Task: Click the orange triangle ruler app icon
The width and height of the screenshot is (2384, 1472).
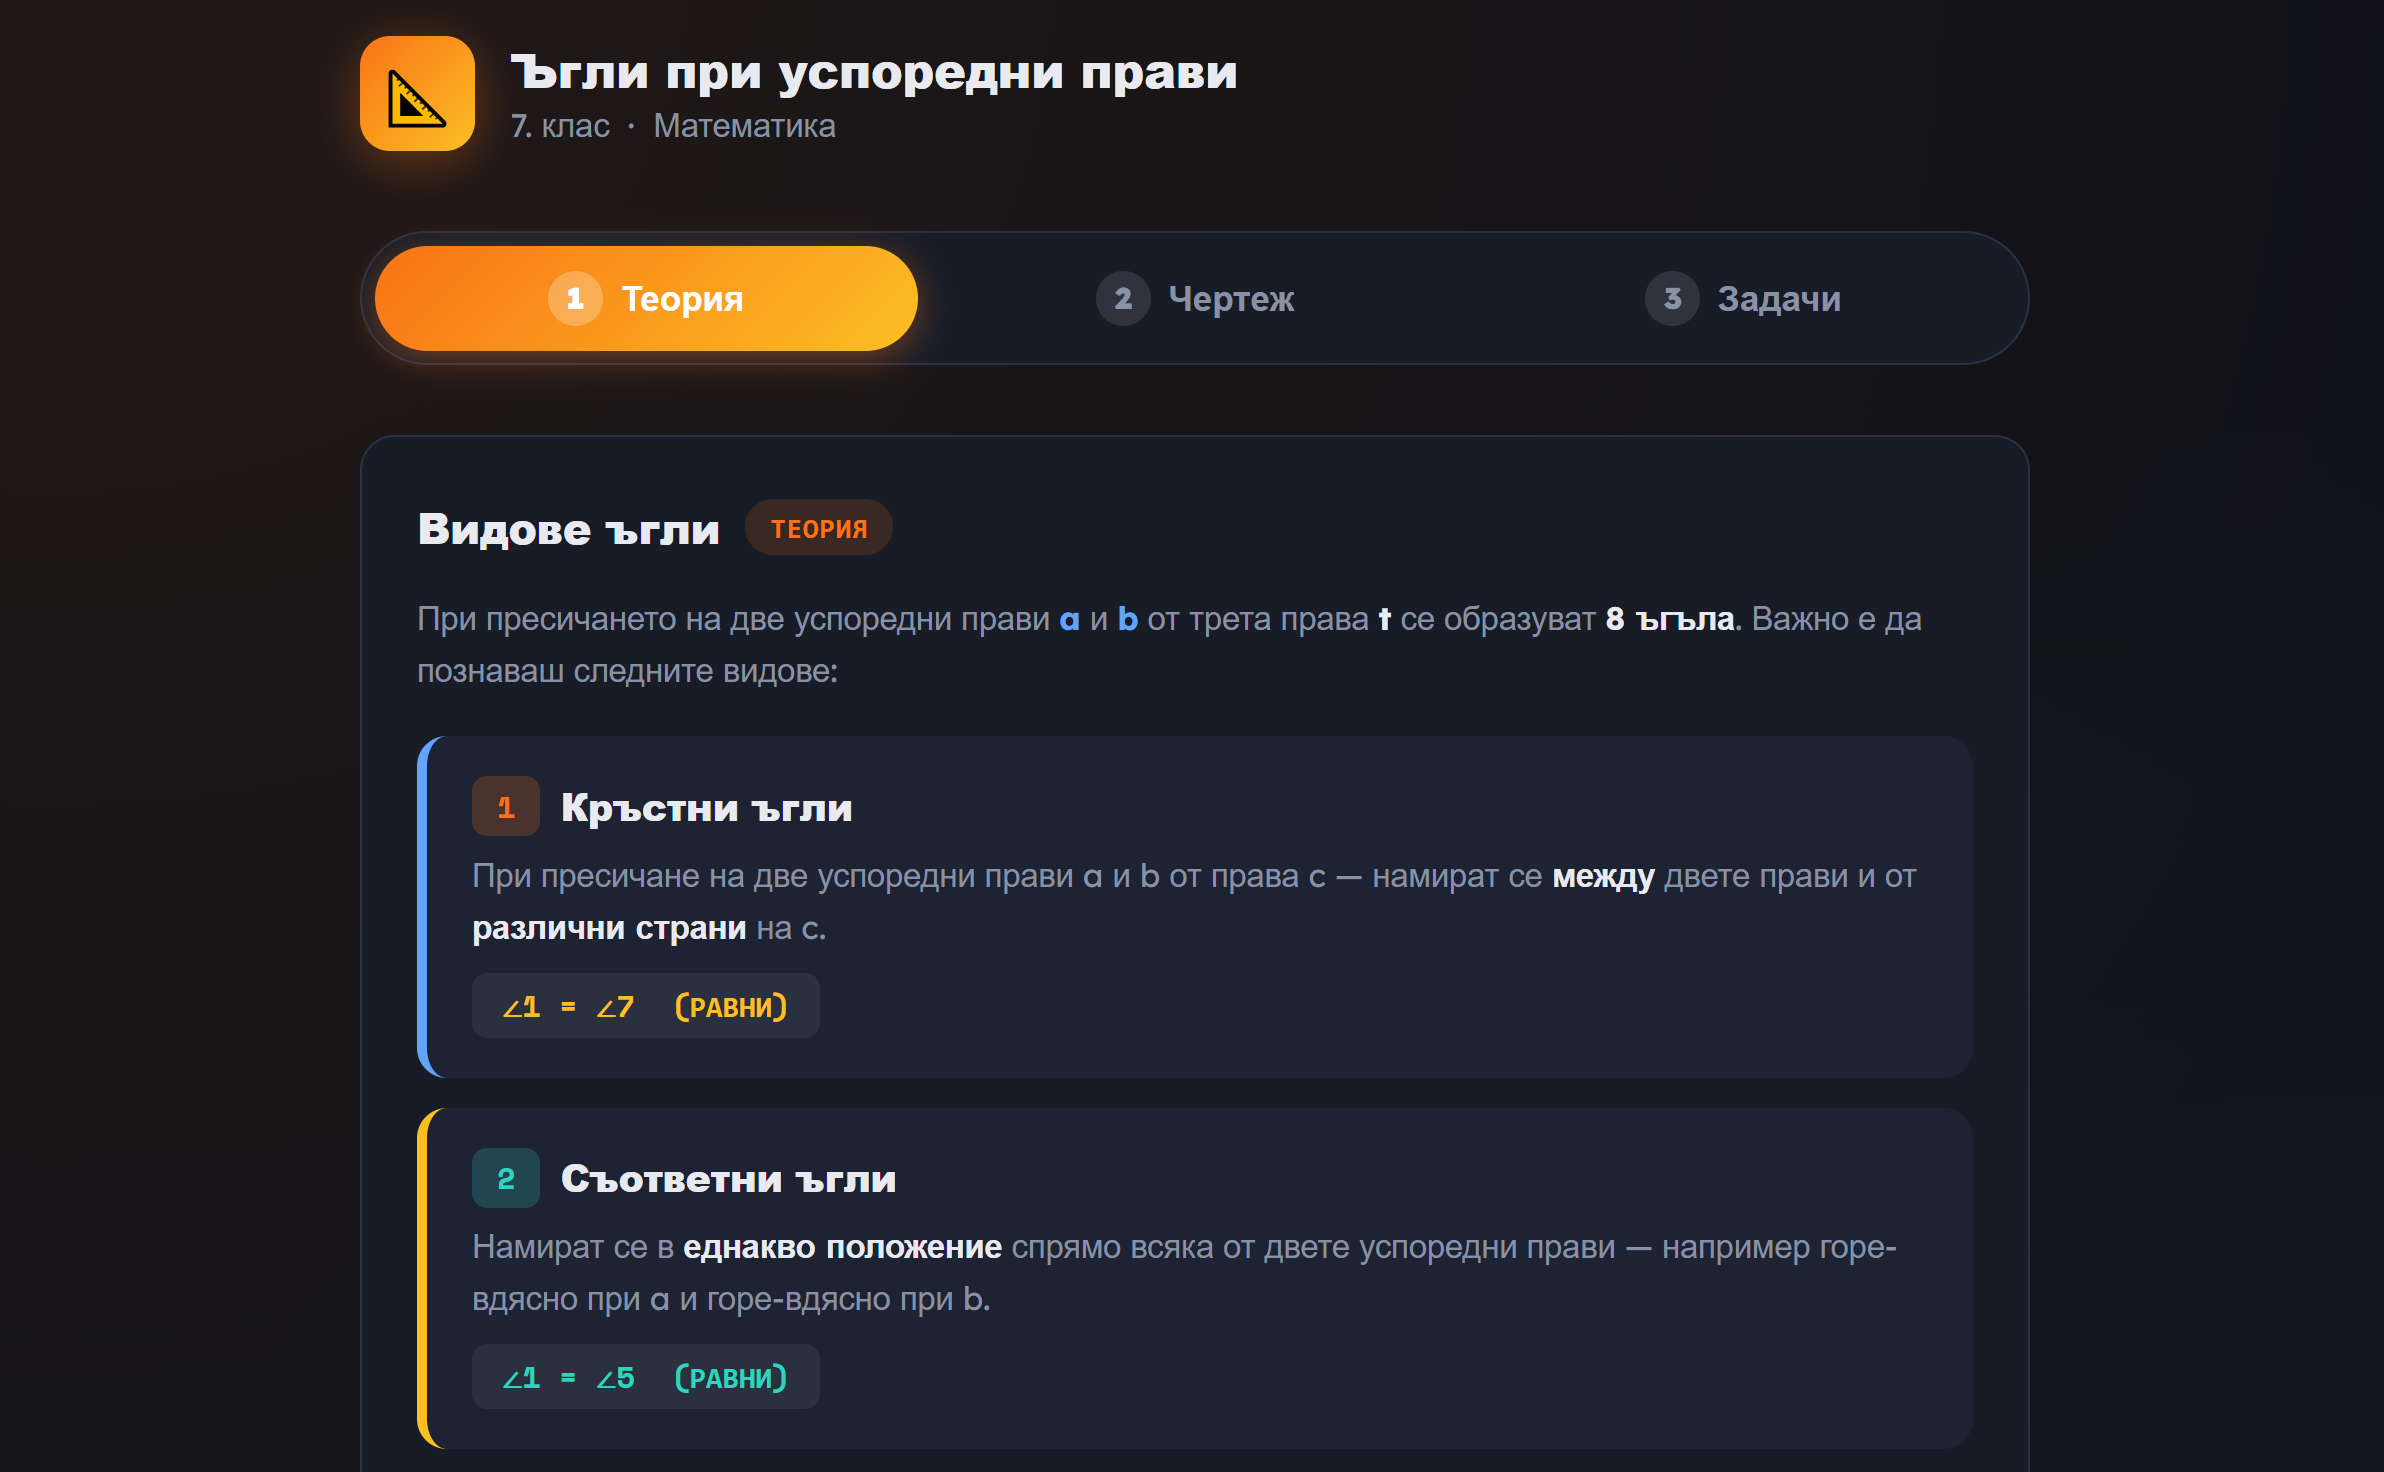Action: pos(417,94)
